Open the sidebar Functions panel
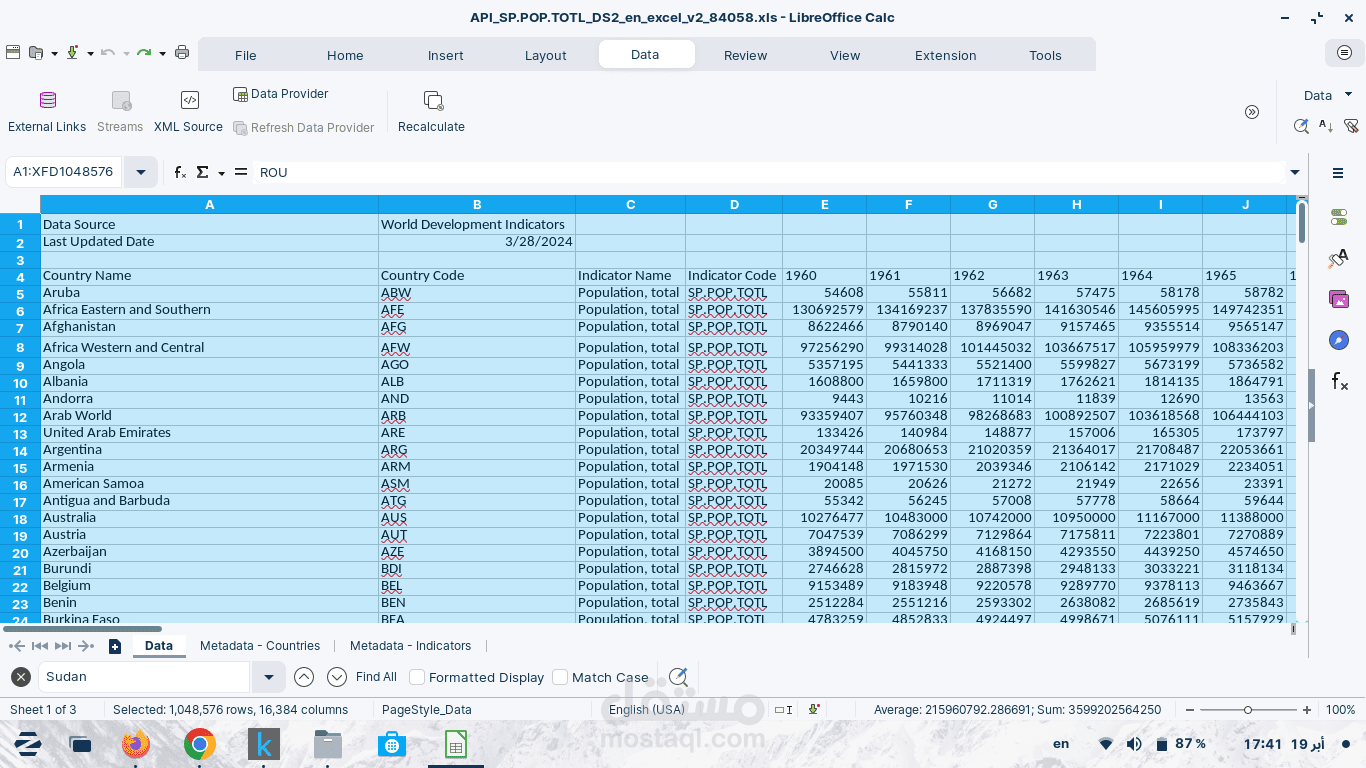This screenshot has height=768, width=1366. tap(1339, 381)
